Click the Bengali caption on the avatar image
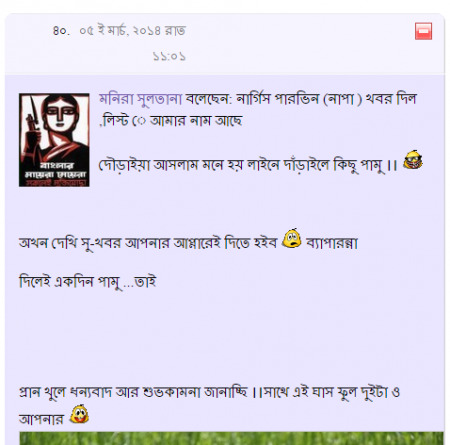 (x=55, y=174)
